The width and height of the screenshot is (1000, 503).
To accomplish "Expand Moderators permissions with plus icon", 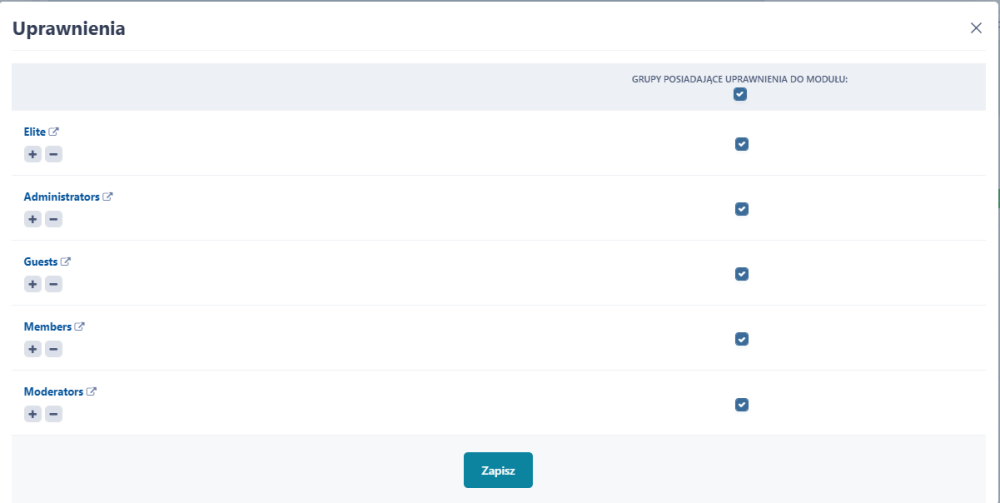I will tap(33, 414).
